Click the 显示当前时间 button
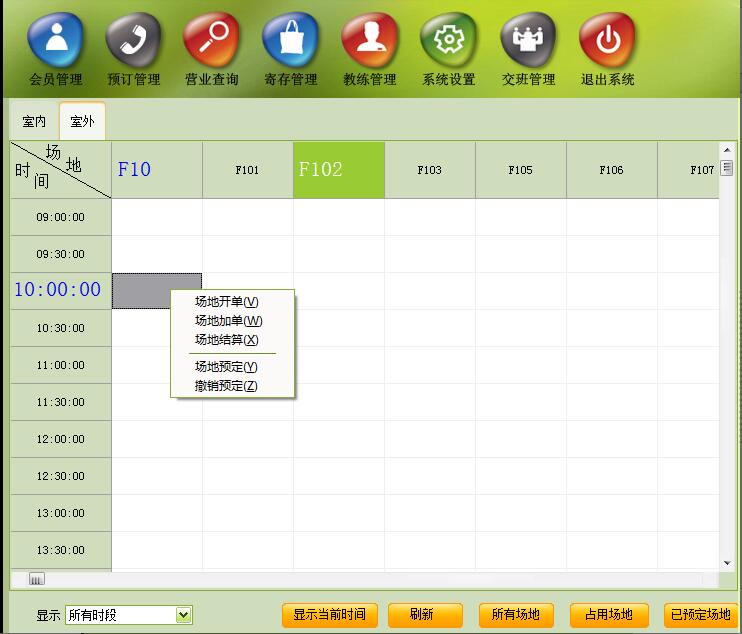Image resolution: width=742 pixels, height=634 pixels. [329, 615]
